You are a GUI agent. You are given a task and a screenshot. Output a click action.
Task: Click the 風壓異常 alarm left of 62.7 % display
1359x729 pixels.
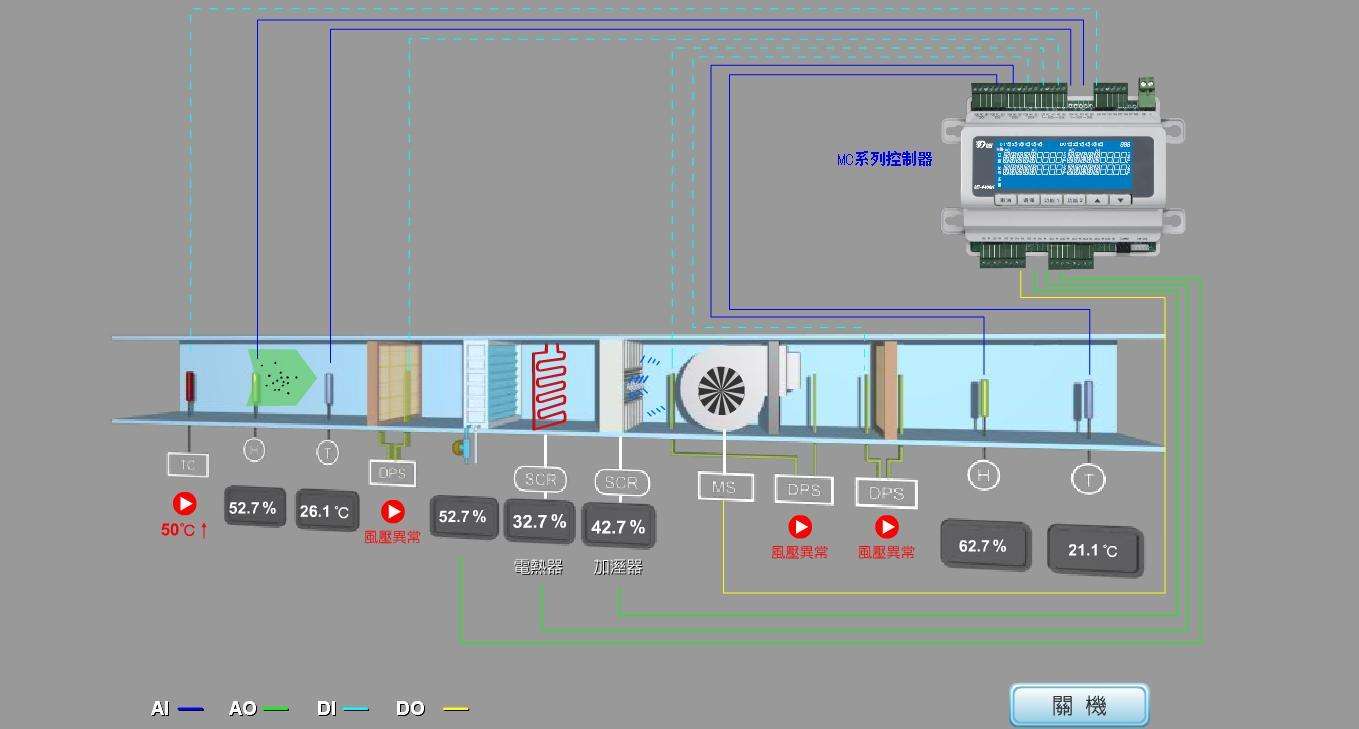coord(886,527)
